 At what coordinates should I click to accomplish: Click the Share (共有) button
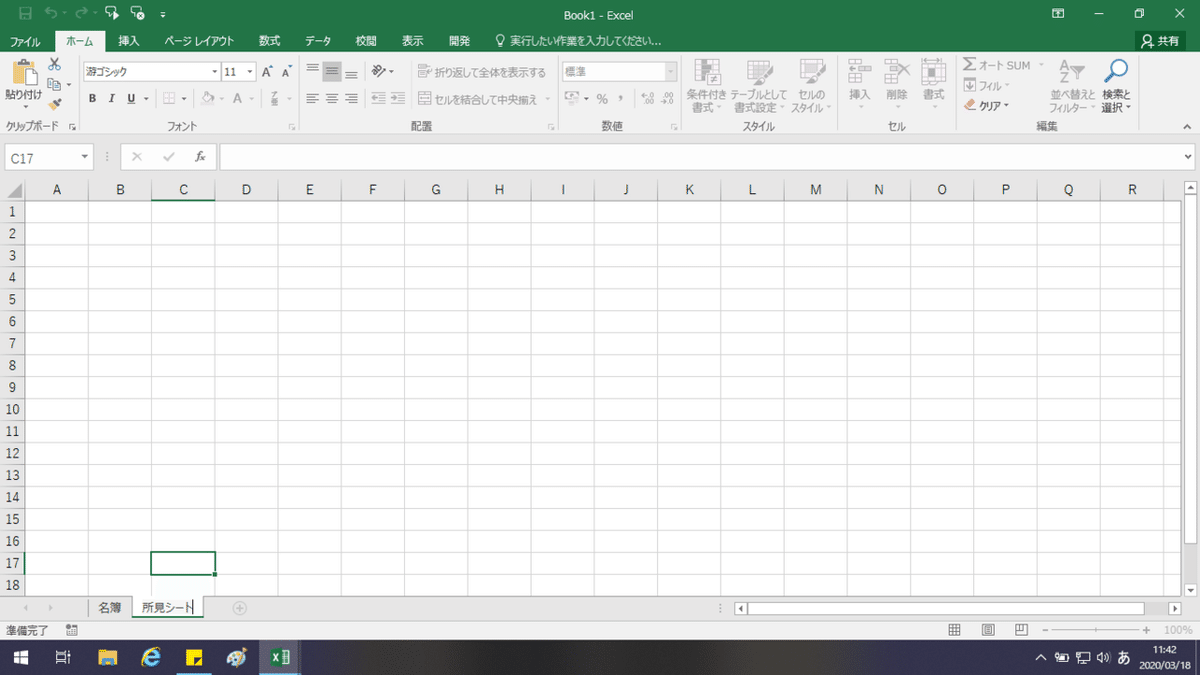pyautogui.click(x=1160, y=41)
